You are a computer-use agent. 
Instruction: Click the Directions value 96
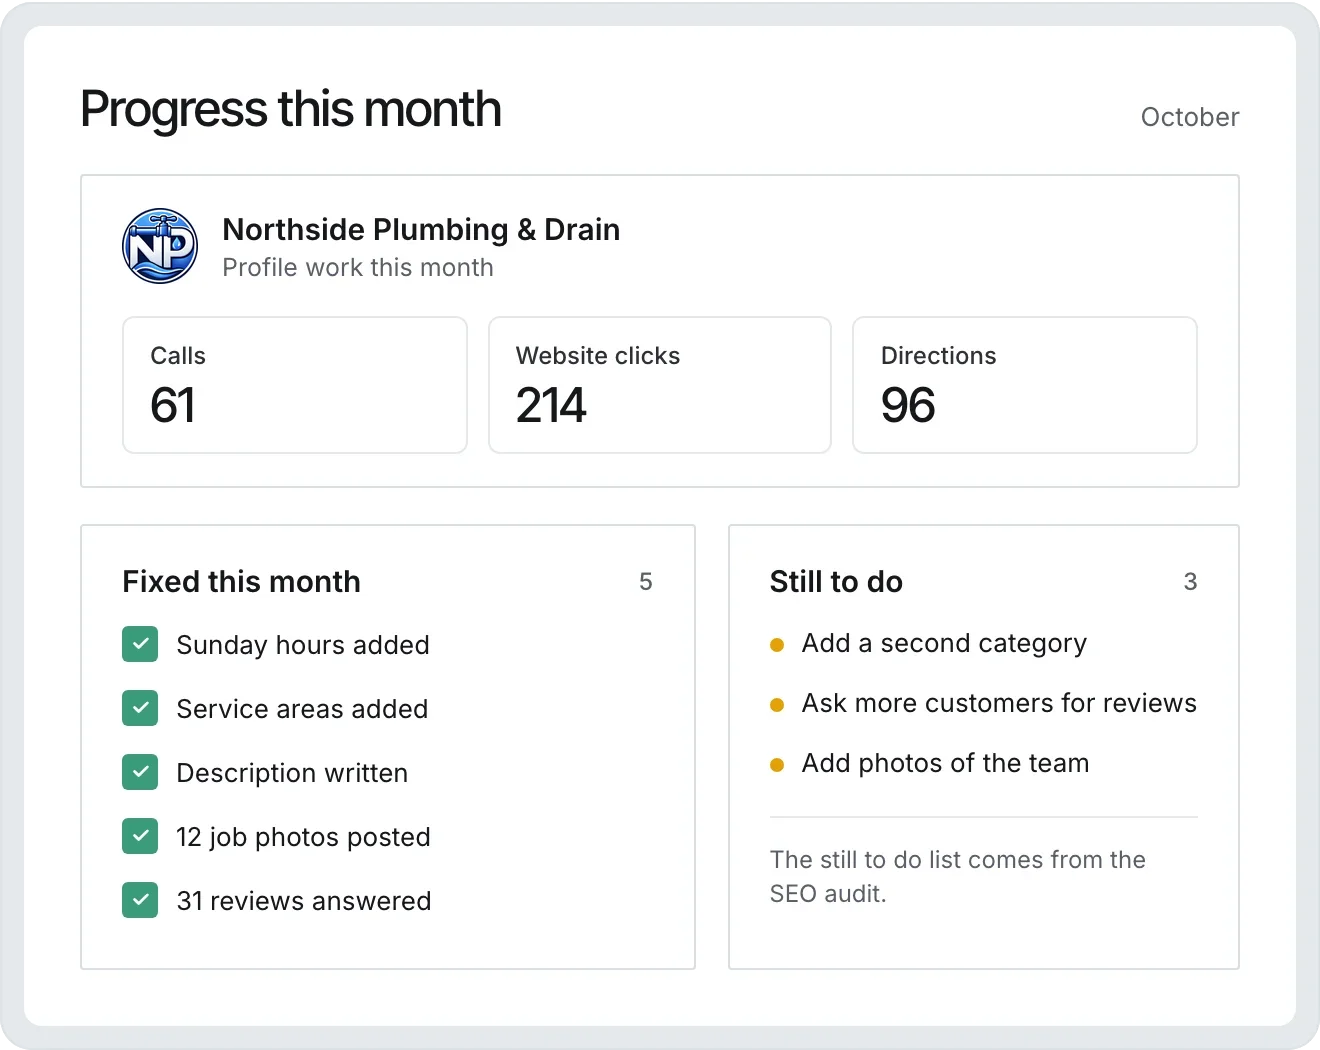[x=908, y=405]
